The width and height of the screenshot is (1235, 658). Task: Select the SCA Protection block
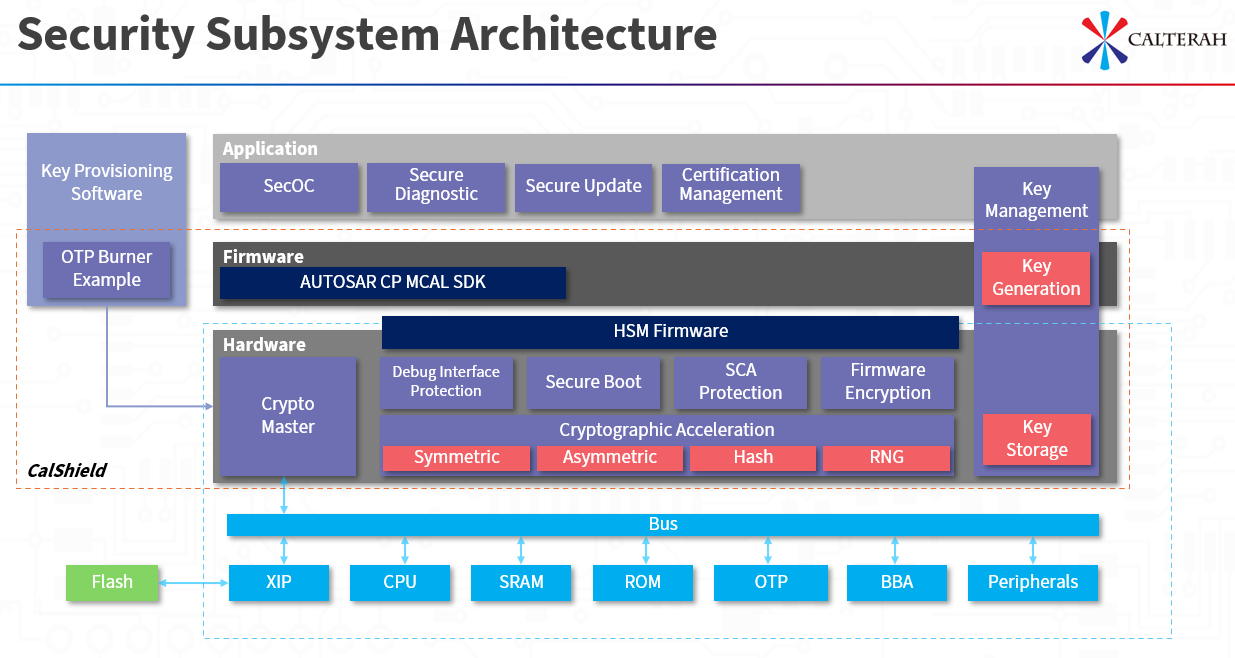740,383
